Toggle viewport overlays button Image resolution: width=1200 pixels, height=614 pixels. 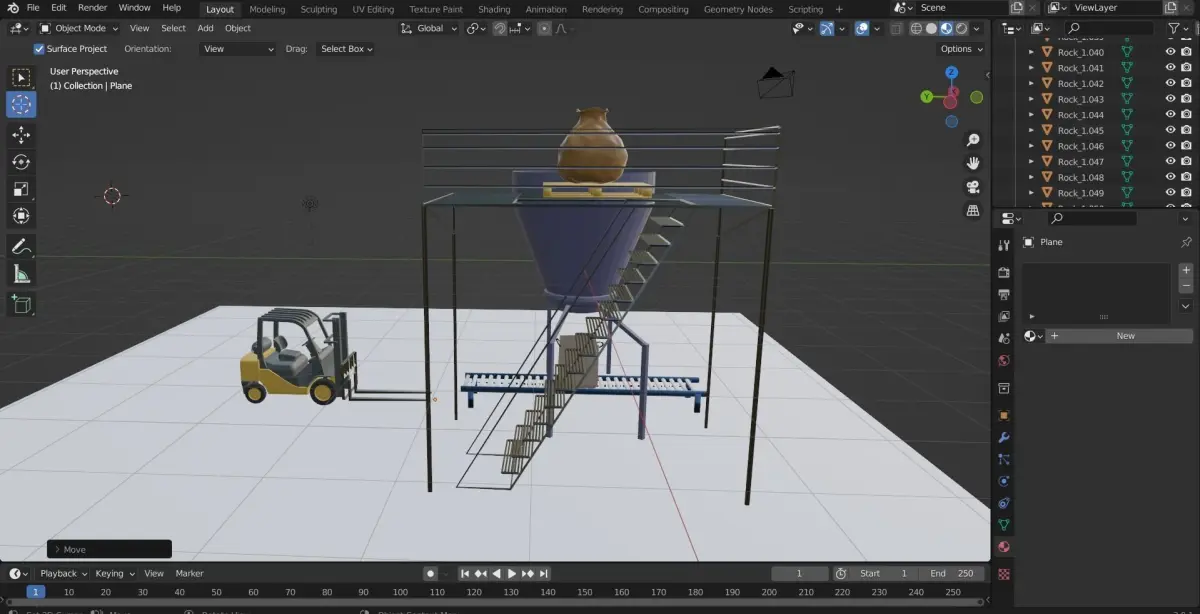tap(862, 28)
